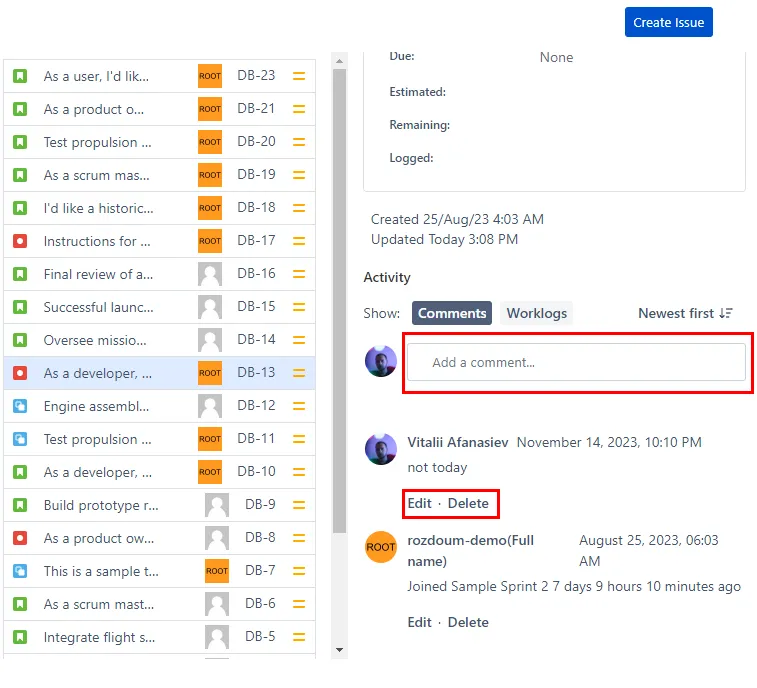Open issue 'I'd like a historic...'
The height and width of the screenshot is (688, 757).
pos(98,208)
